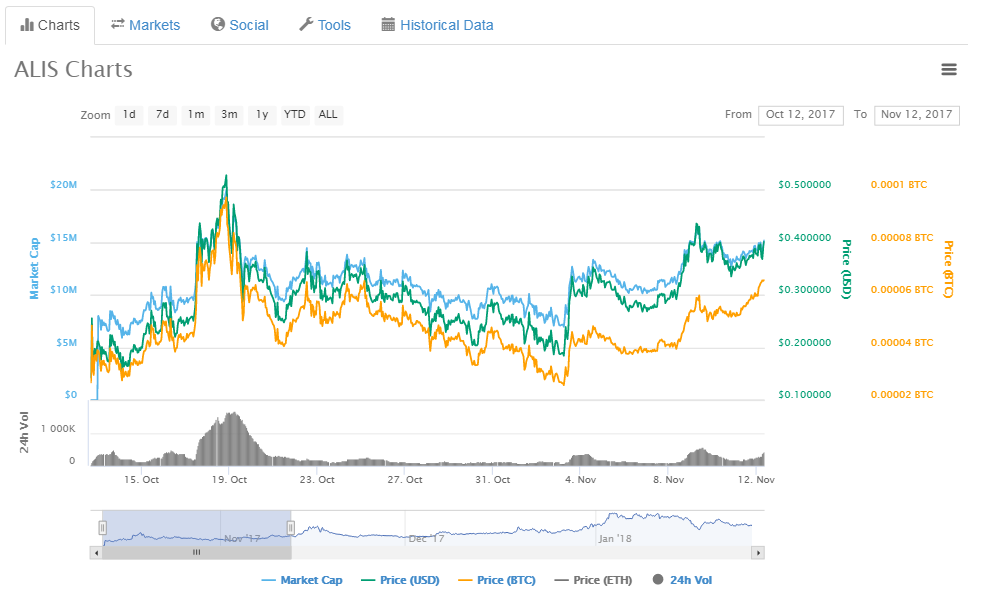Toggle the Price (USD) series in legend
This screenshot has width=988, height=596.
pos(400,580)
